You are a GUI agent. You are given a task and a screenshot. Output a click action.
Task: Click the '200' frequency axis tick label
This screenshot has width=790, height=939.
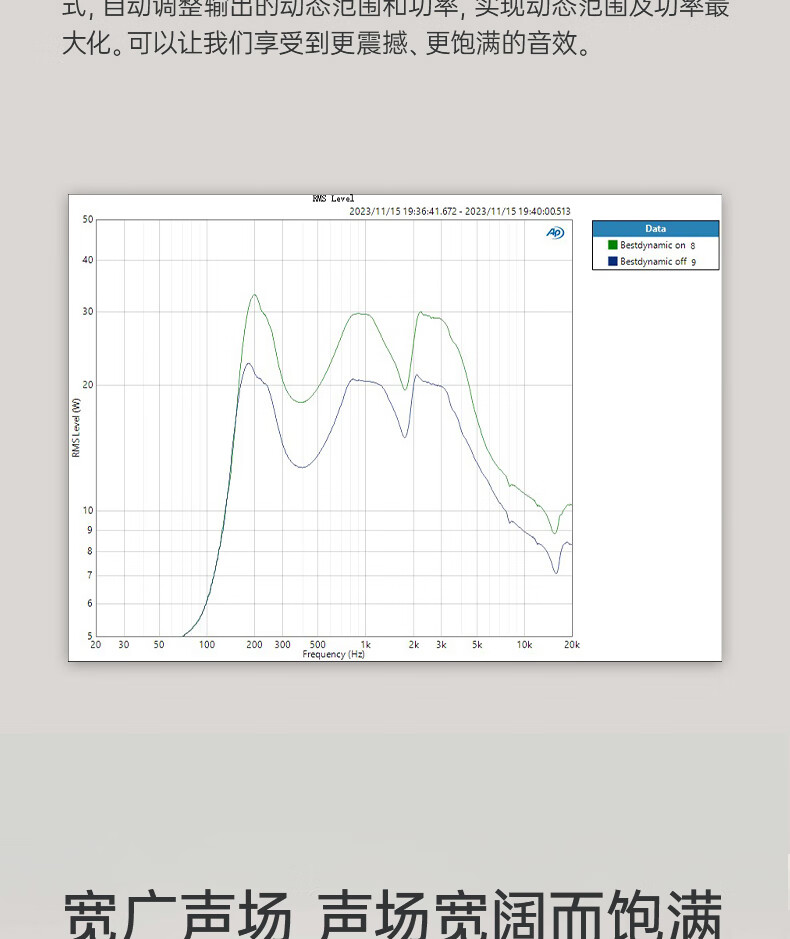pos(254,644)
